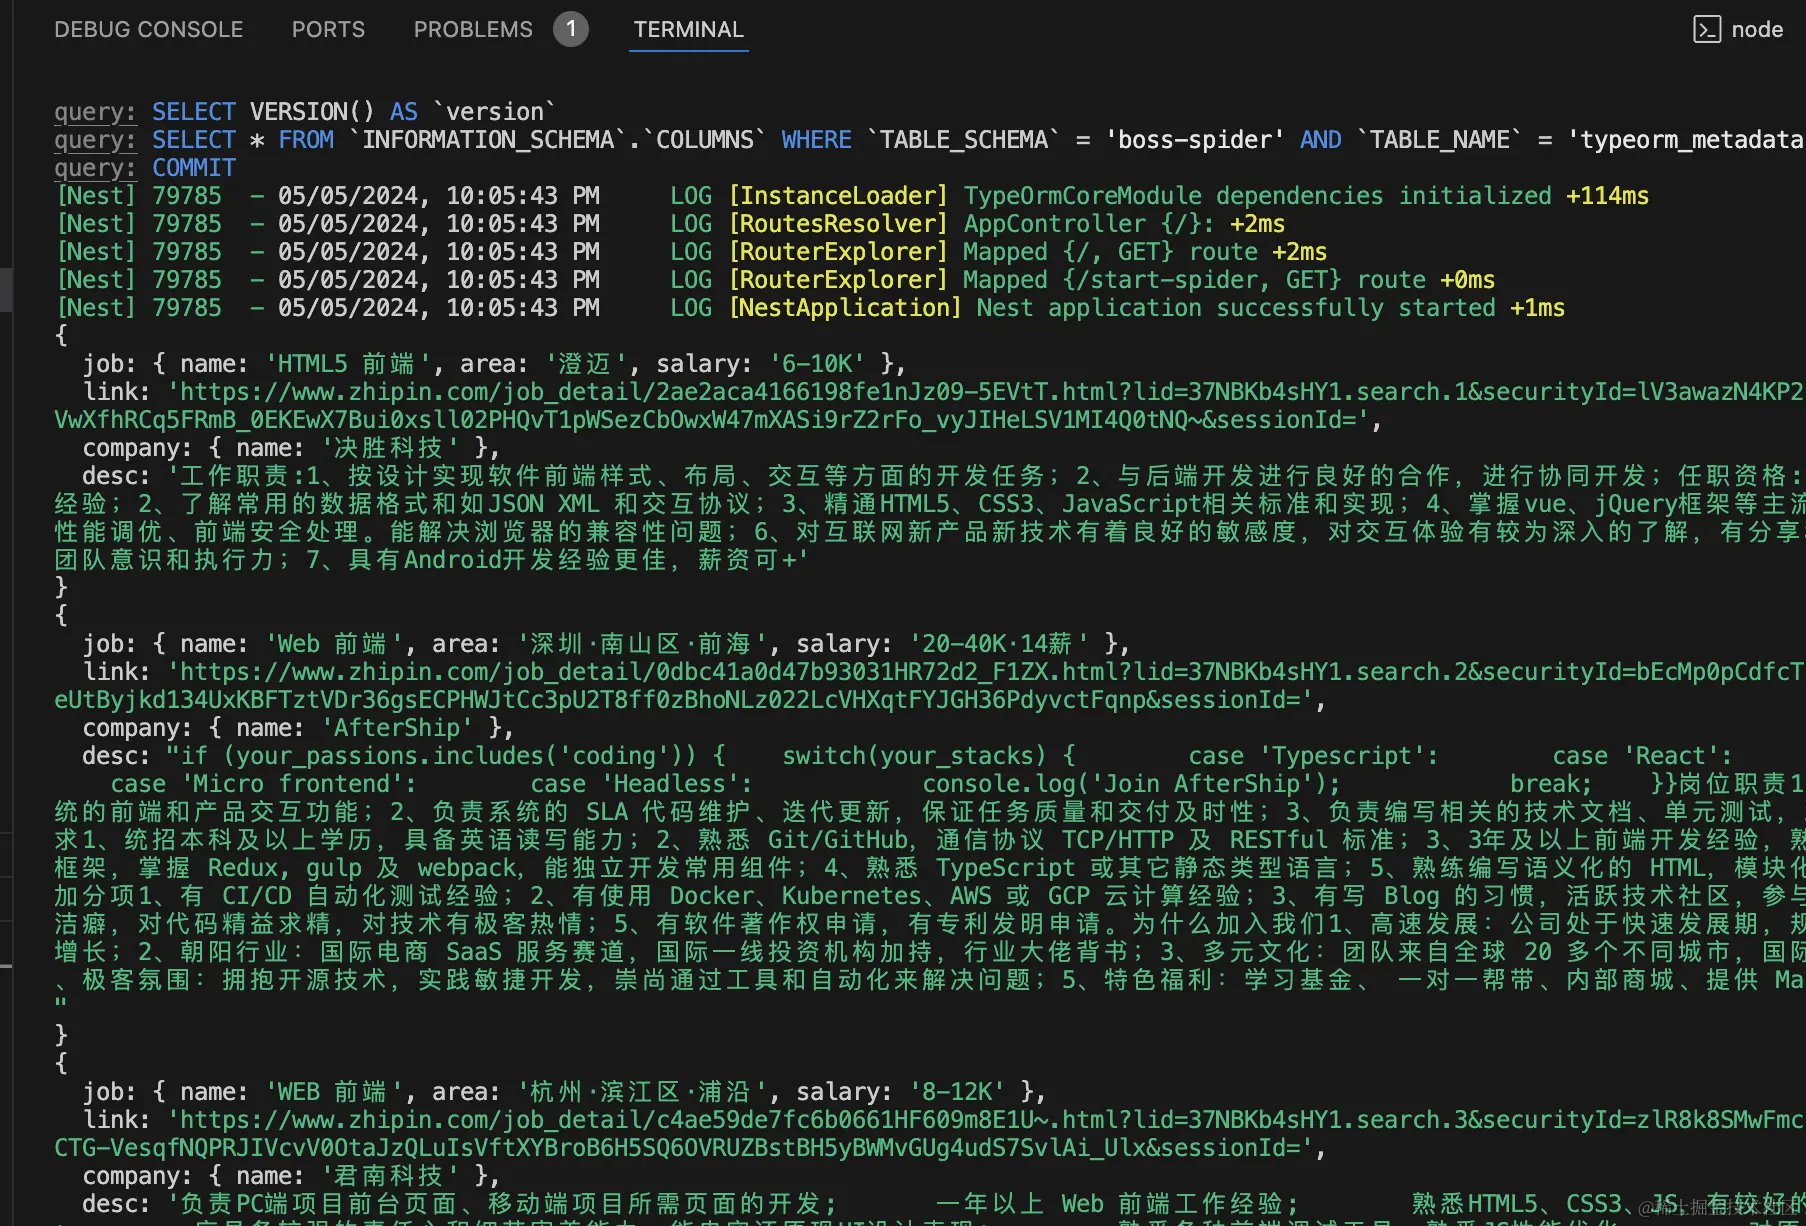Click the left-edge panel scrollbar handle

pyautogui.click(x=5, y=290)
